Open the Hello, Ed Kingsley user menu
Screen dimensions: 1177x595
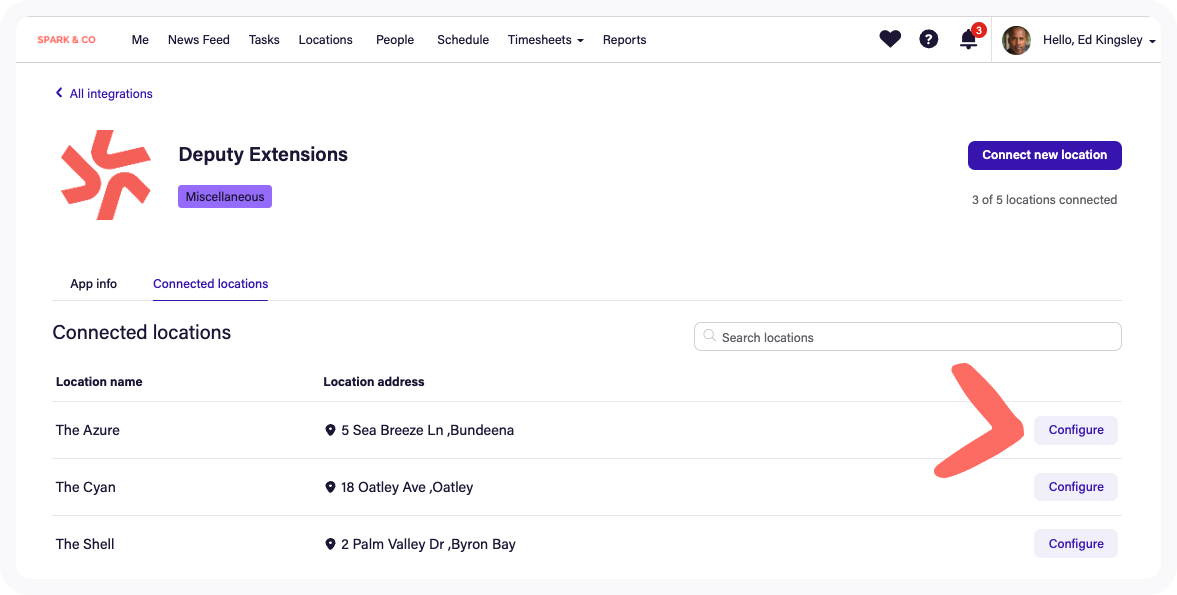1100,40
